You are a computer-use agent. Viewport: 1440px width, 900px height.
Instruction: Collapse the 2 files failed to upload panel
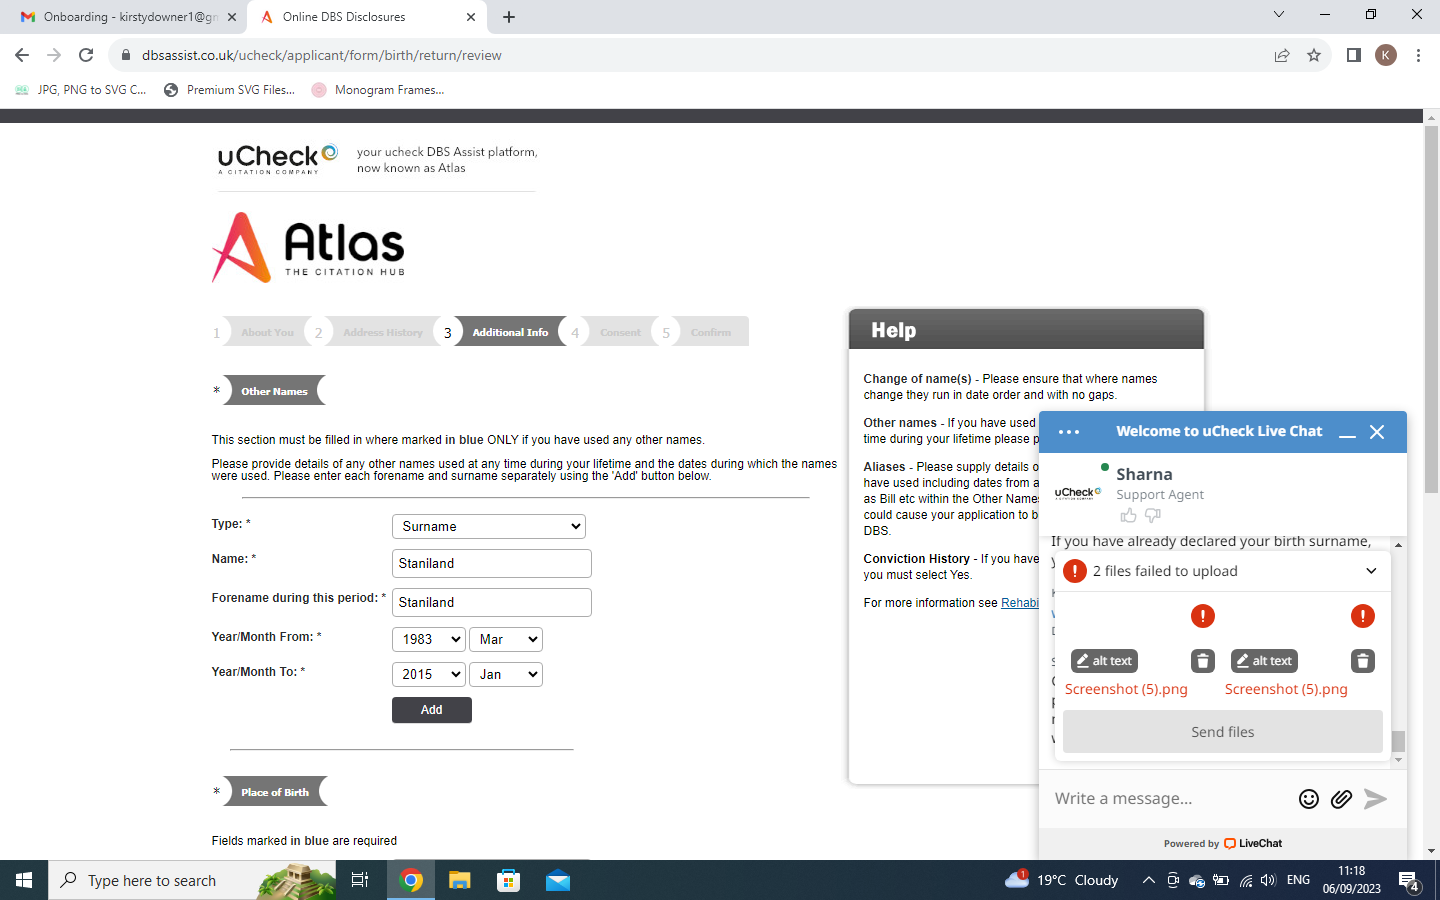tap(1371, 571)
